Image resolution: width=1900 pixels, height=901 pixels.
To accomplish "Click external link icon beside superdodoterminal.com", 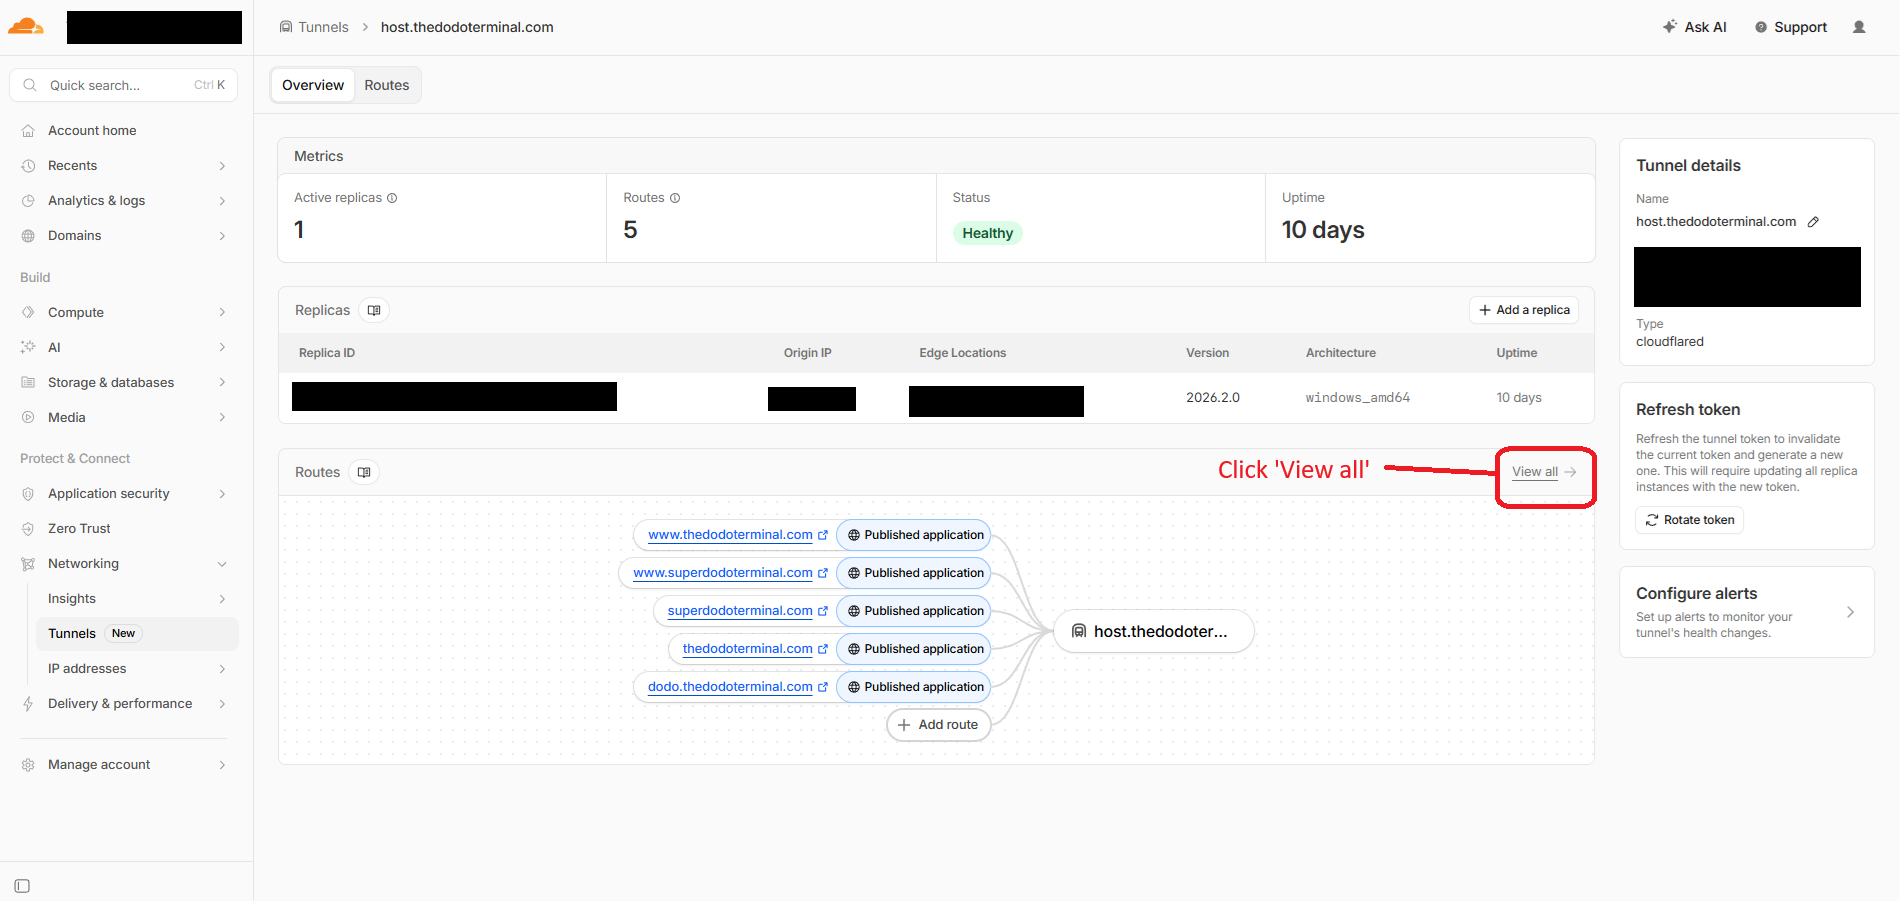I will coord(823,611).
